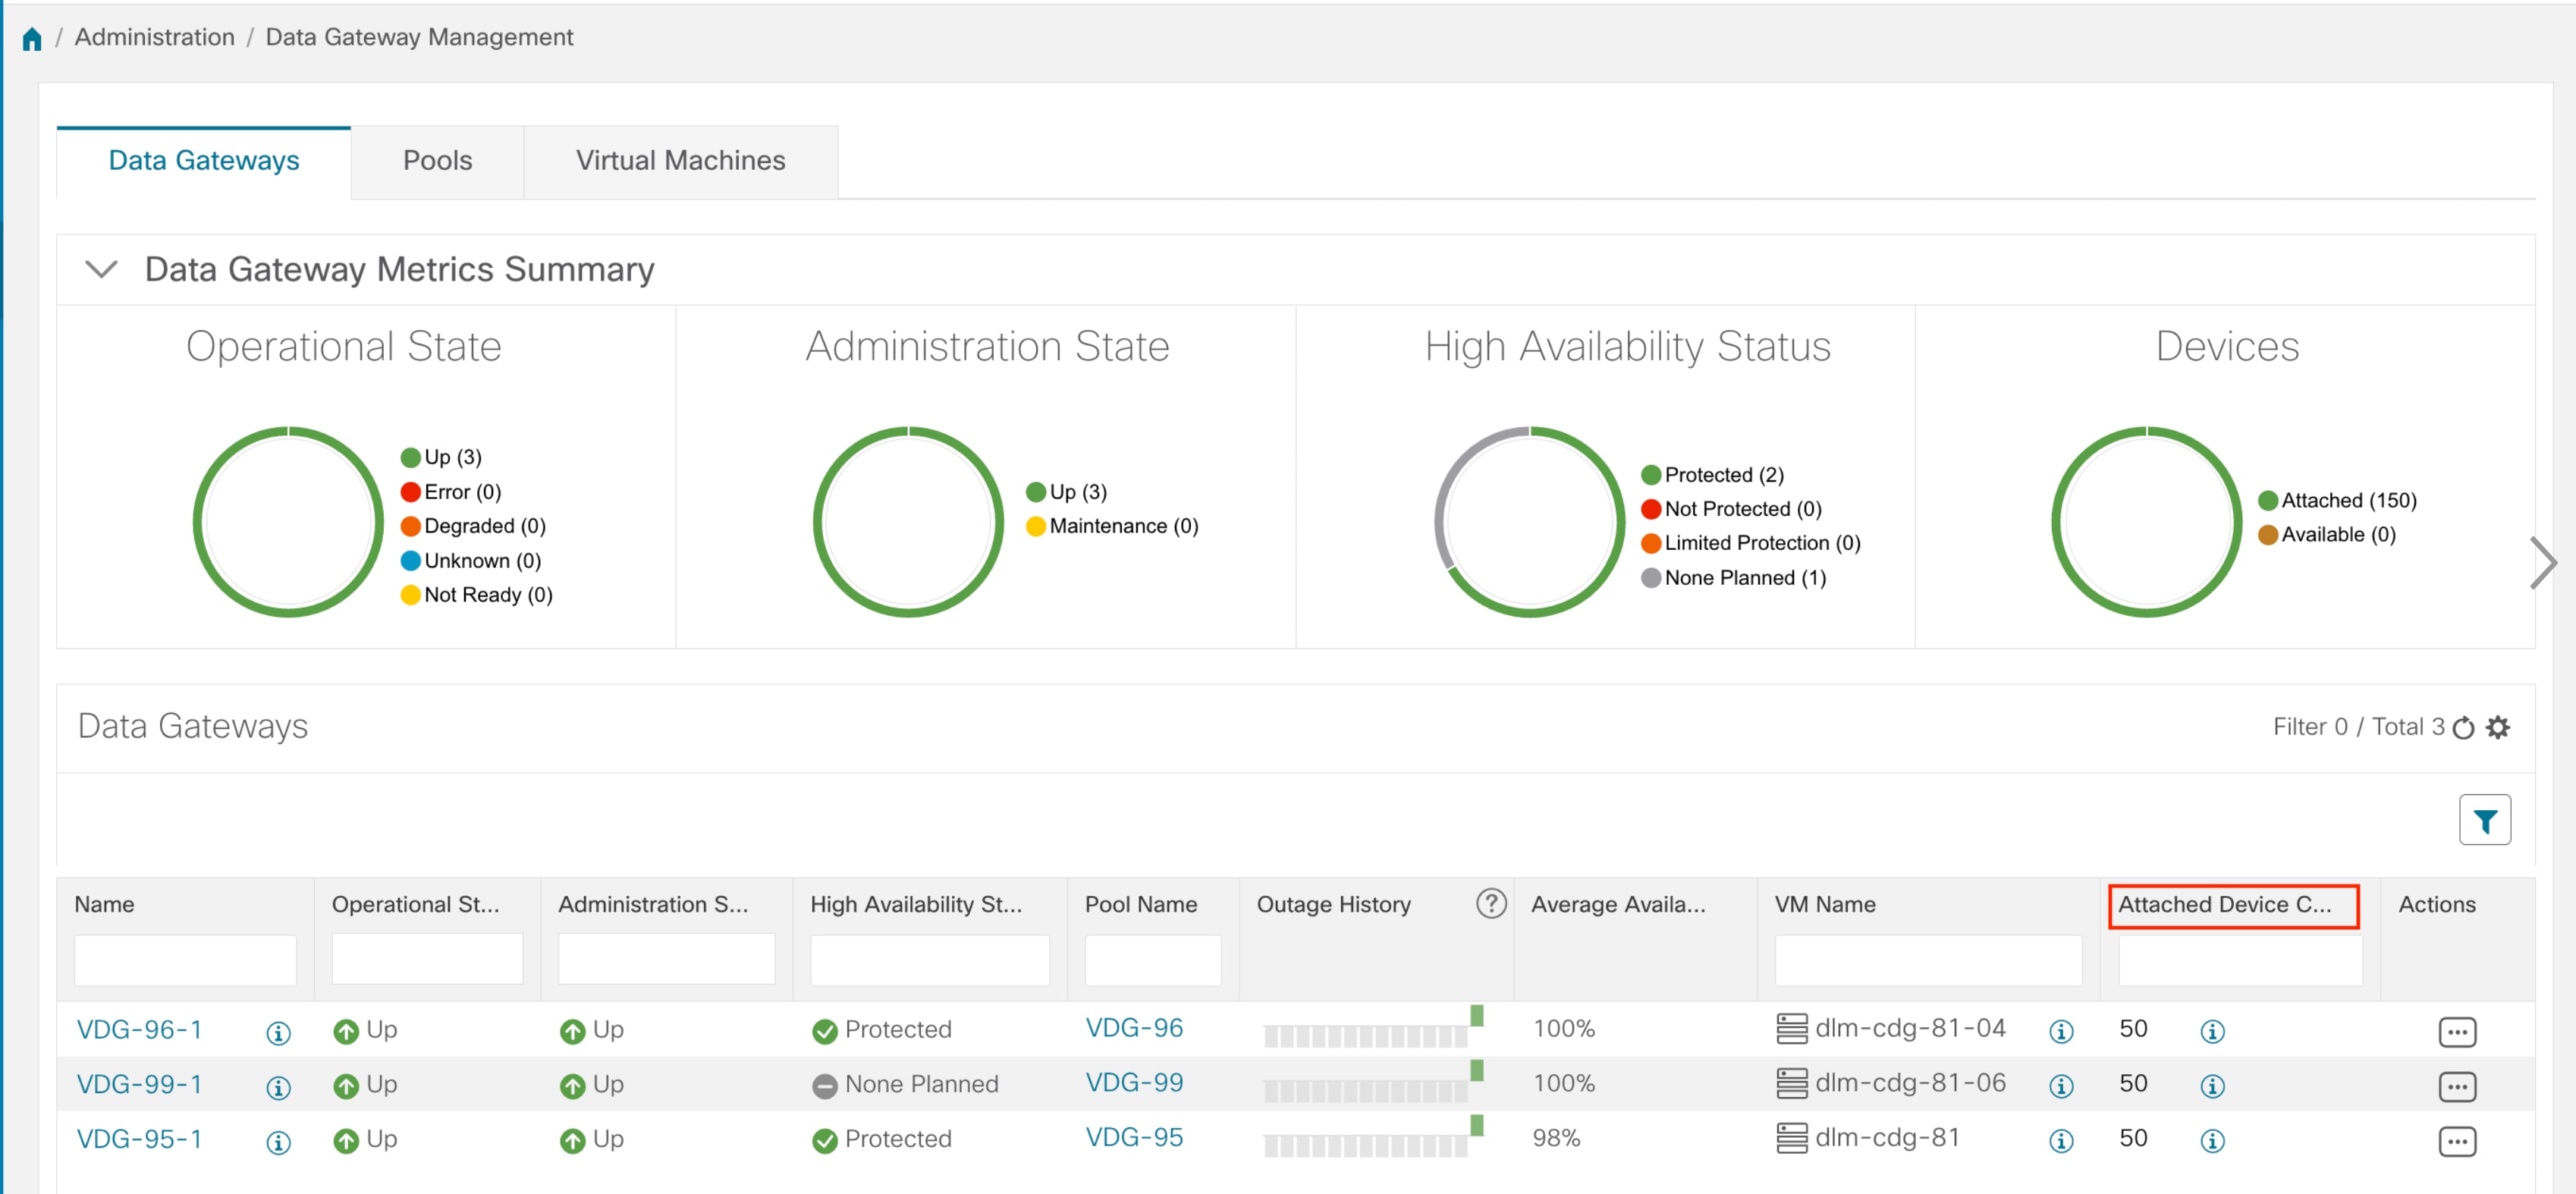Screen dimensions: 2576x1194
Task: Open actions menu for VDG-99-1 row
Action: click(2456, 1086)
